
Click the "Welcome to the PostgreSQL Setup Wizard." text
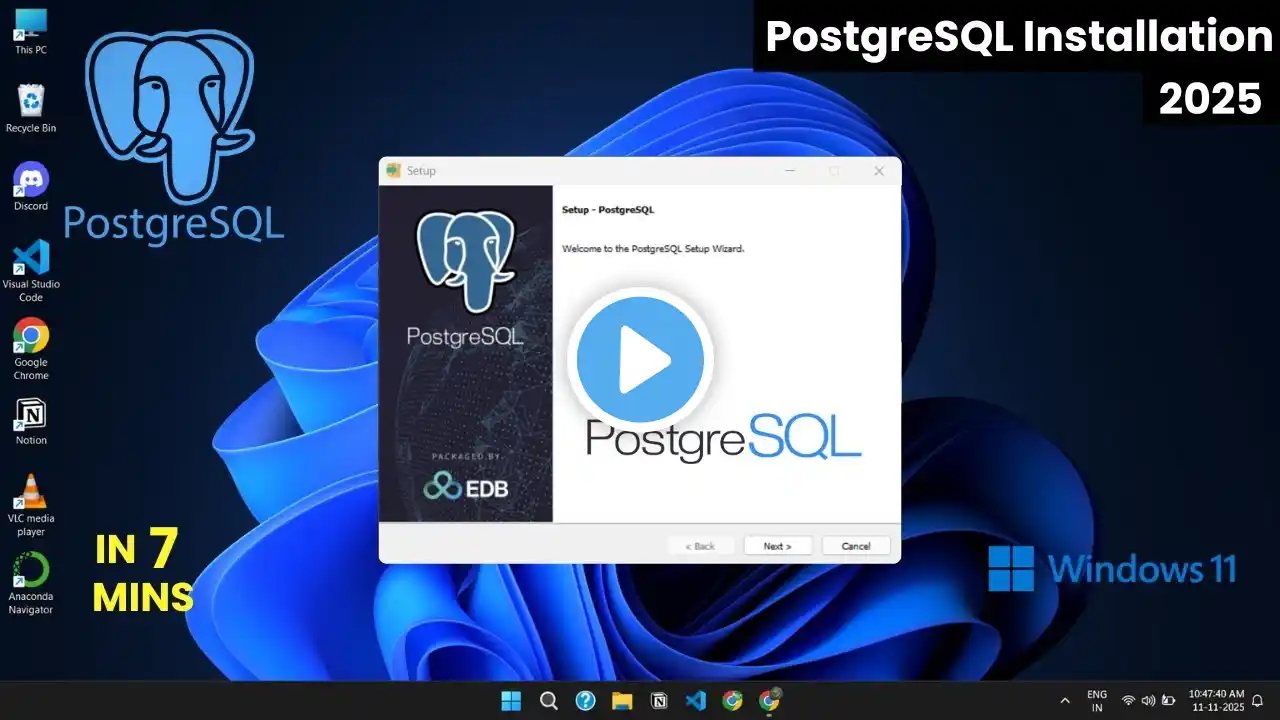point(653,248)
